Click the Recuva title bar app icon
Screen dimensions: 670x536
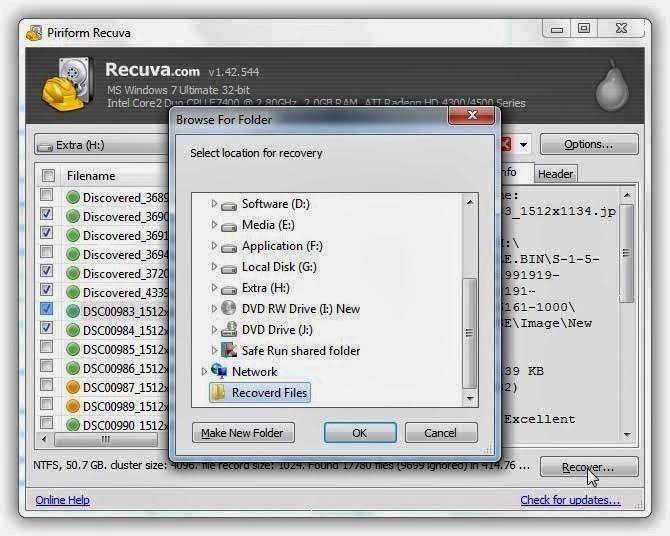34,33
